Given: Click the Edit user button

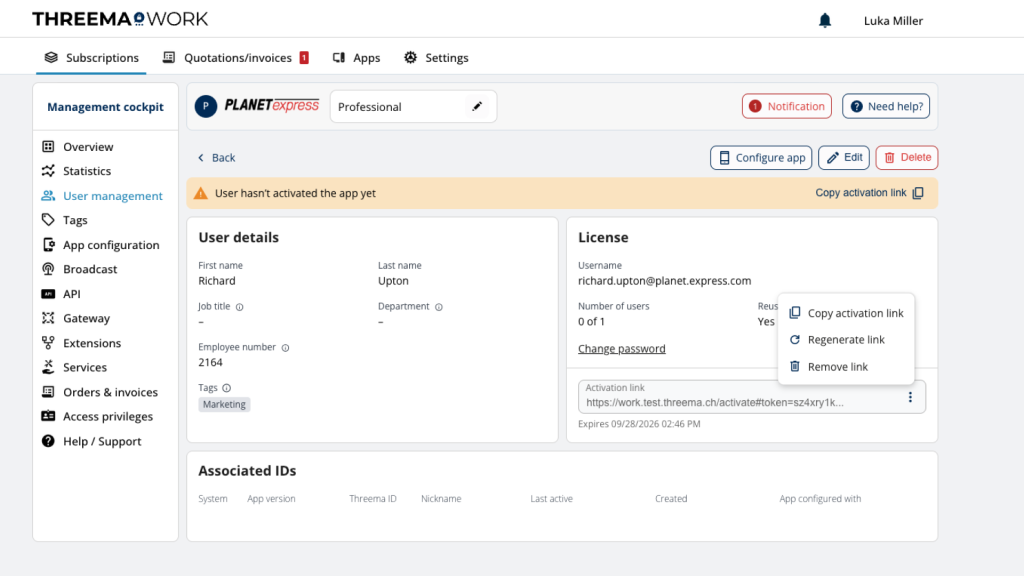Looking at the screenshot, I should tap(844, 157).
